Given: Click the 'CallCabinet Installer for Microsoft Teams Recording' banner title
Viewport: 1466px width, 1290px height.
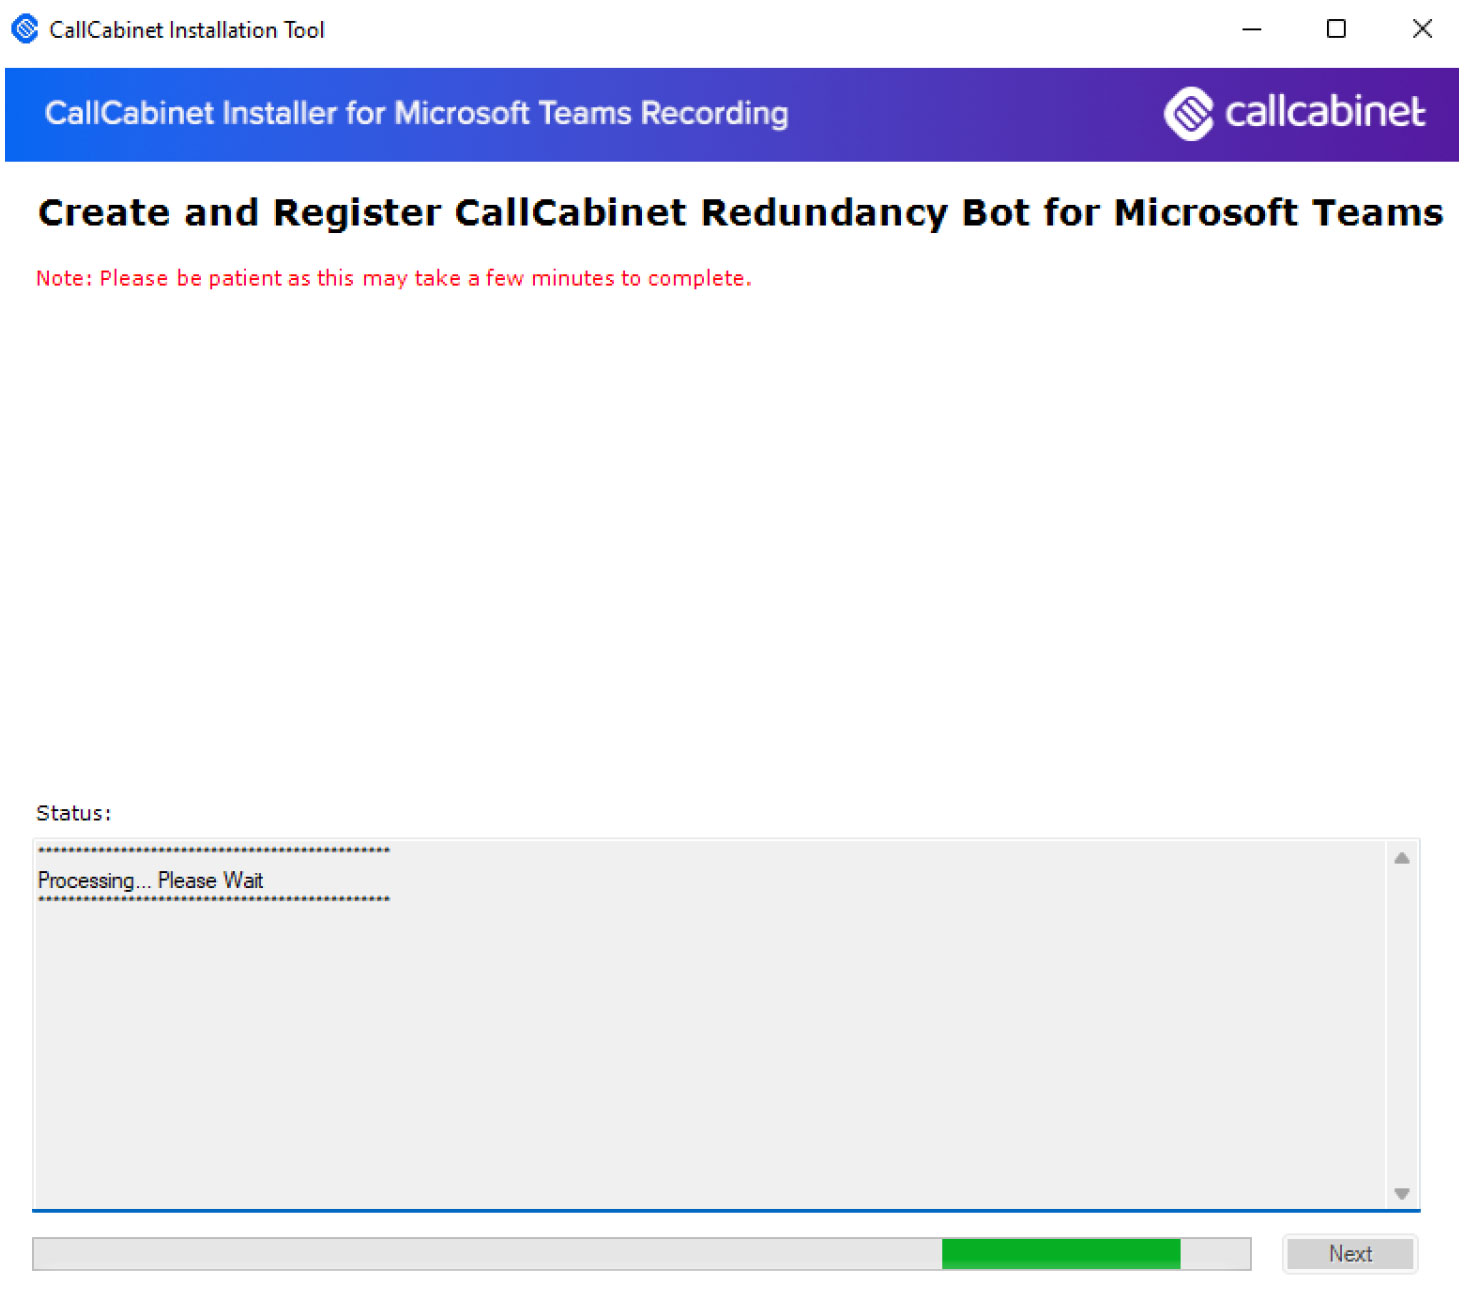Looking at the screenshot, I should click(416, 113).
